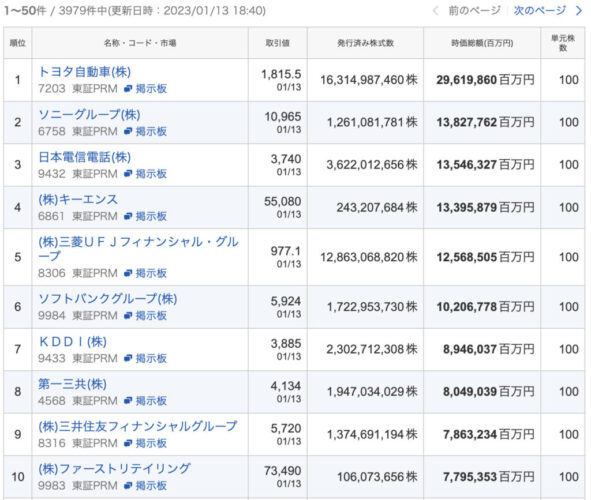Screen dimensions: 591x500
Task: Select the update timestamp 2023/01/13 18:40
Action: click(213, 11)
